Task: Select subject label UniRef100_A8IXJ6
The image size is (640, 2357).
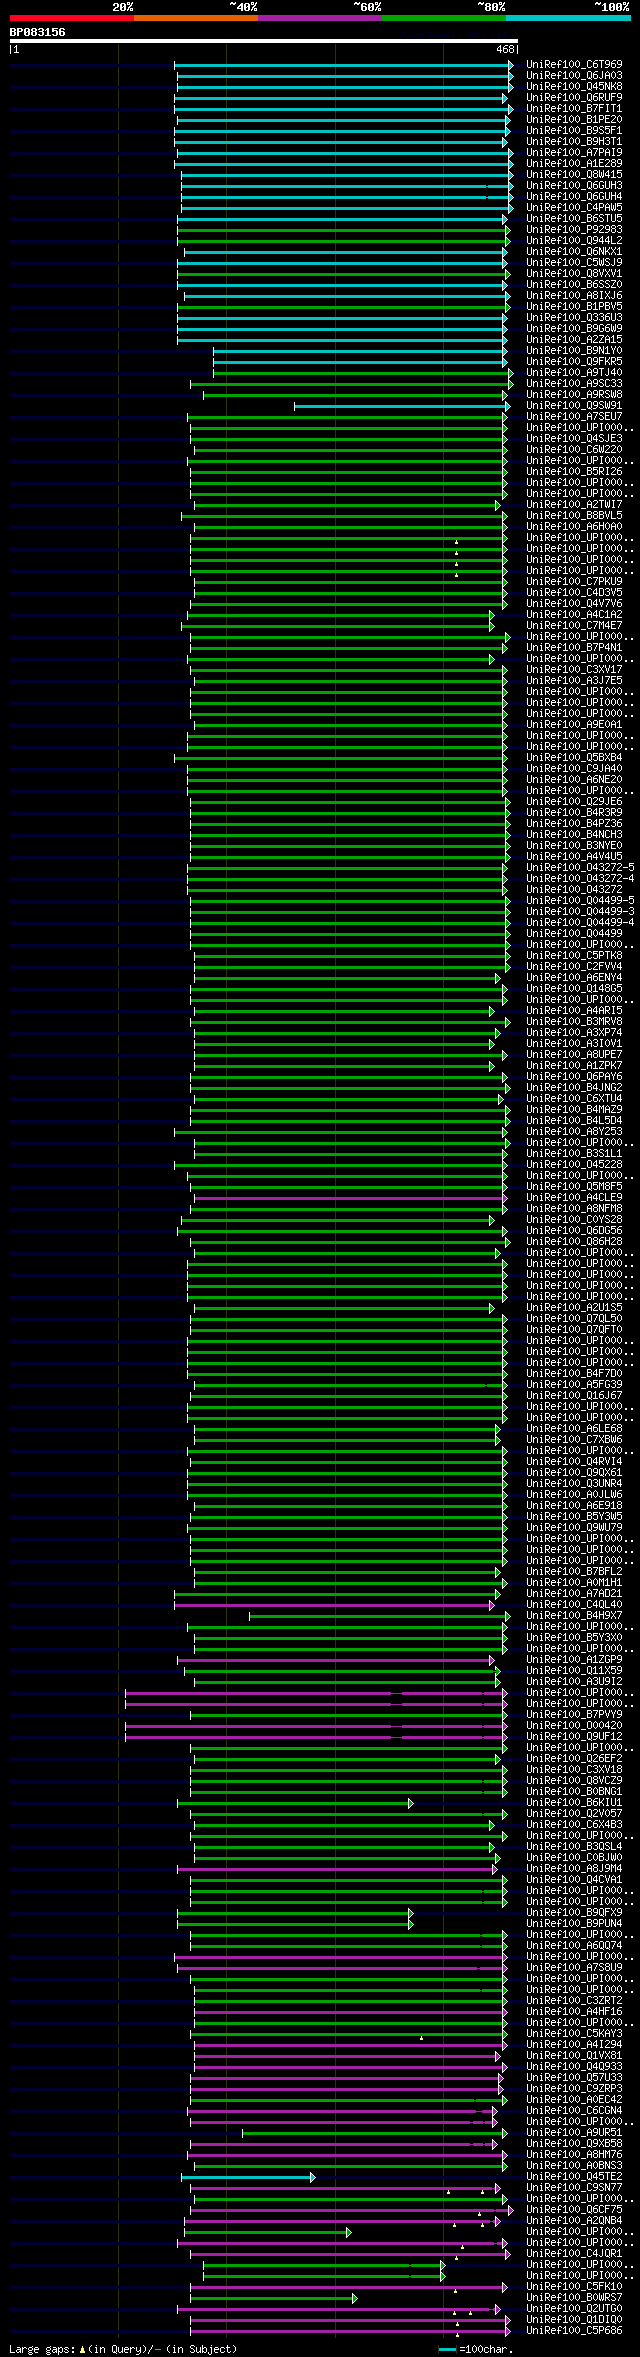Action: pyautogui.click(x=574, y=295)
